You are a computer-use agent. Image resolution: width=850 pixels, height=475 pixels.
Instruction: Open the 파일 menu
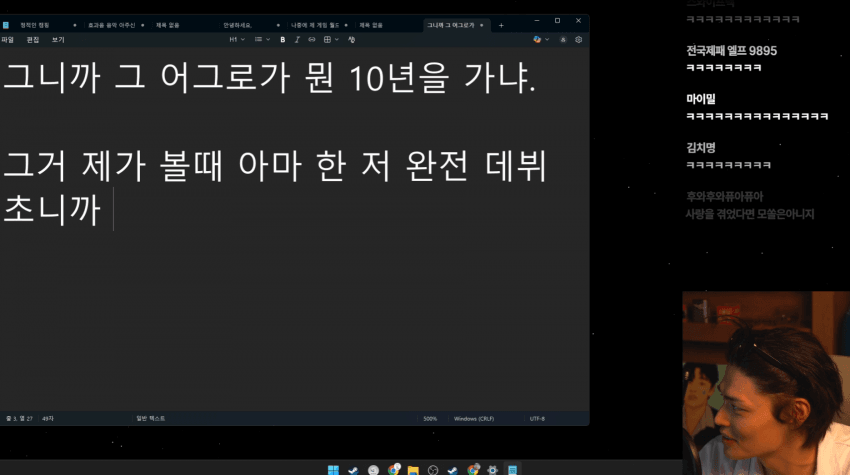[8, 39]
